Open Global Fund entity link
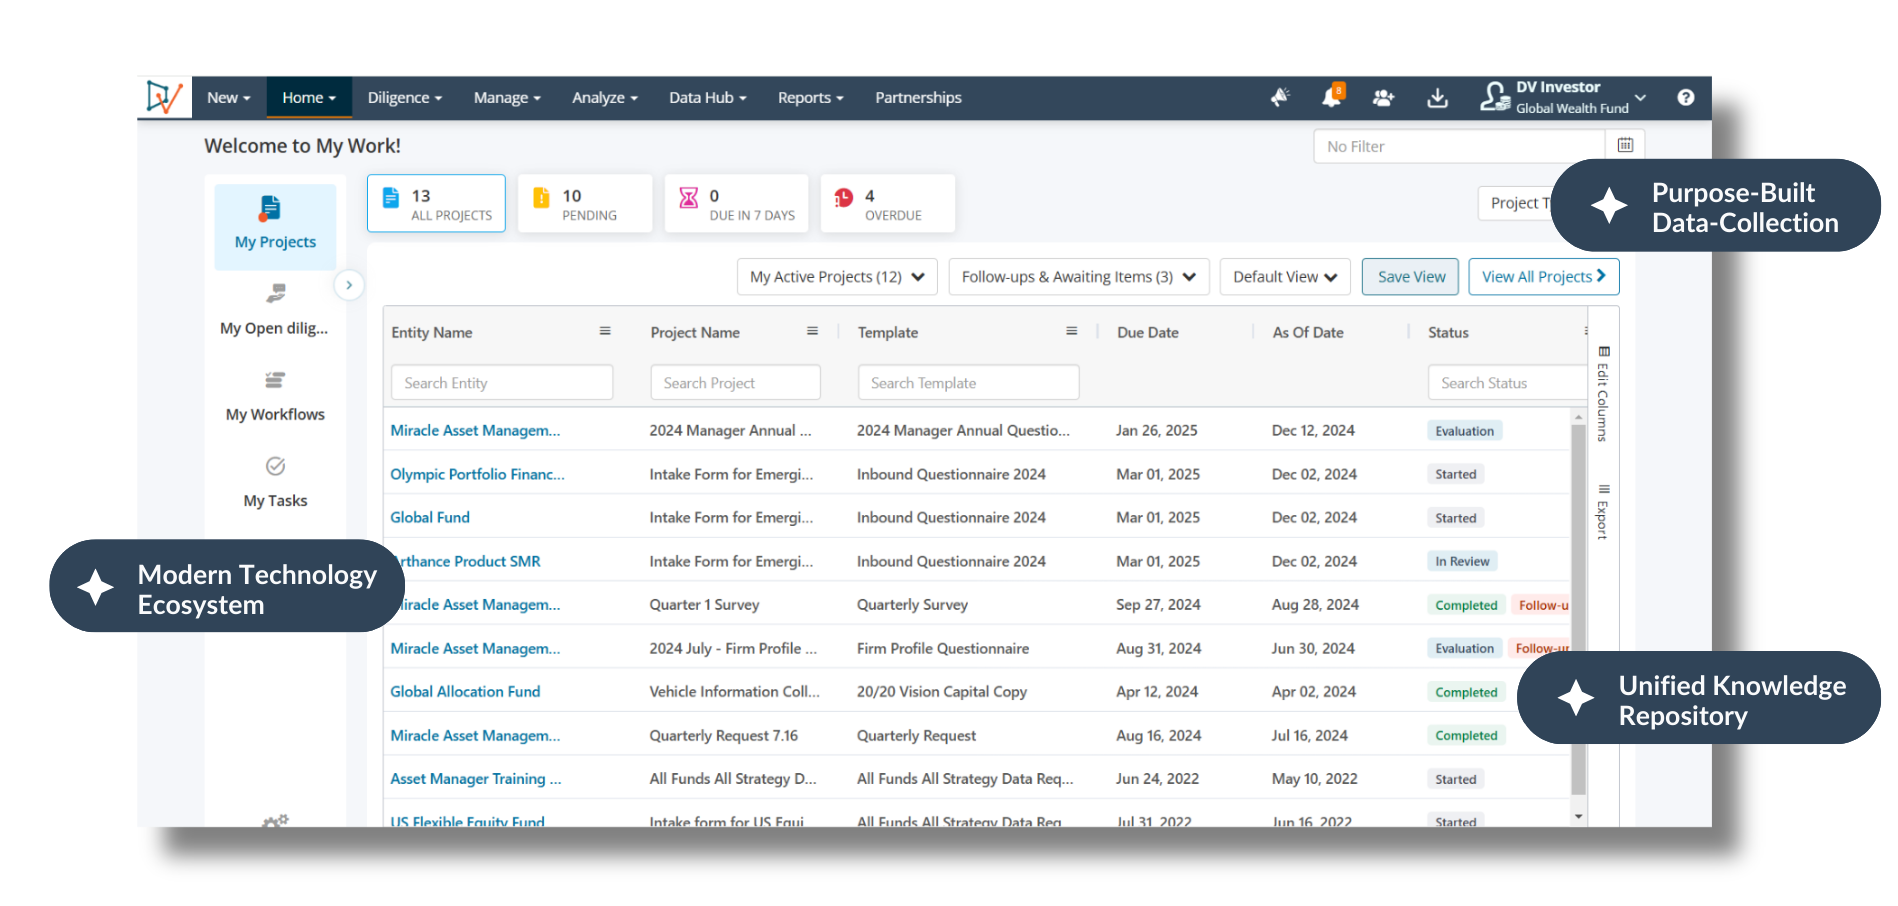This screenshot has height=906, width=1898. click(430, 517)
